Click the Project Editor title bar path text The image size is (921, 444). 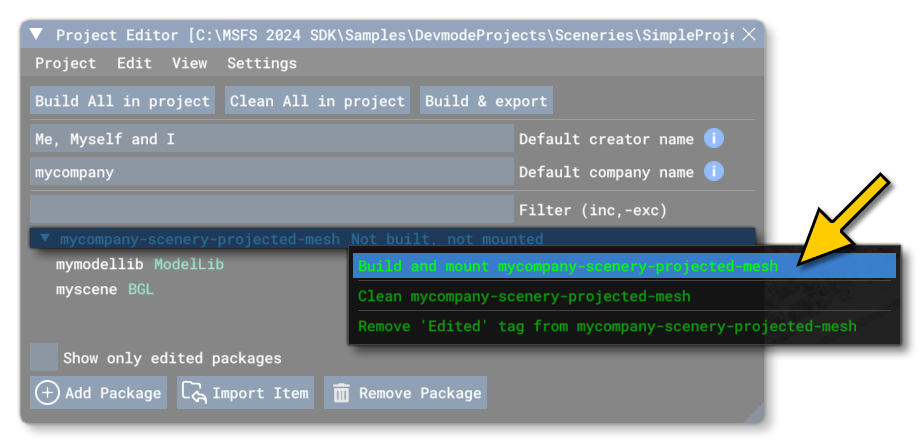462,35
